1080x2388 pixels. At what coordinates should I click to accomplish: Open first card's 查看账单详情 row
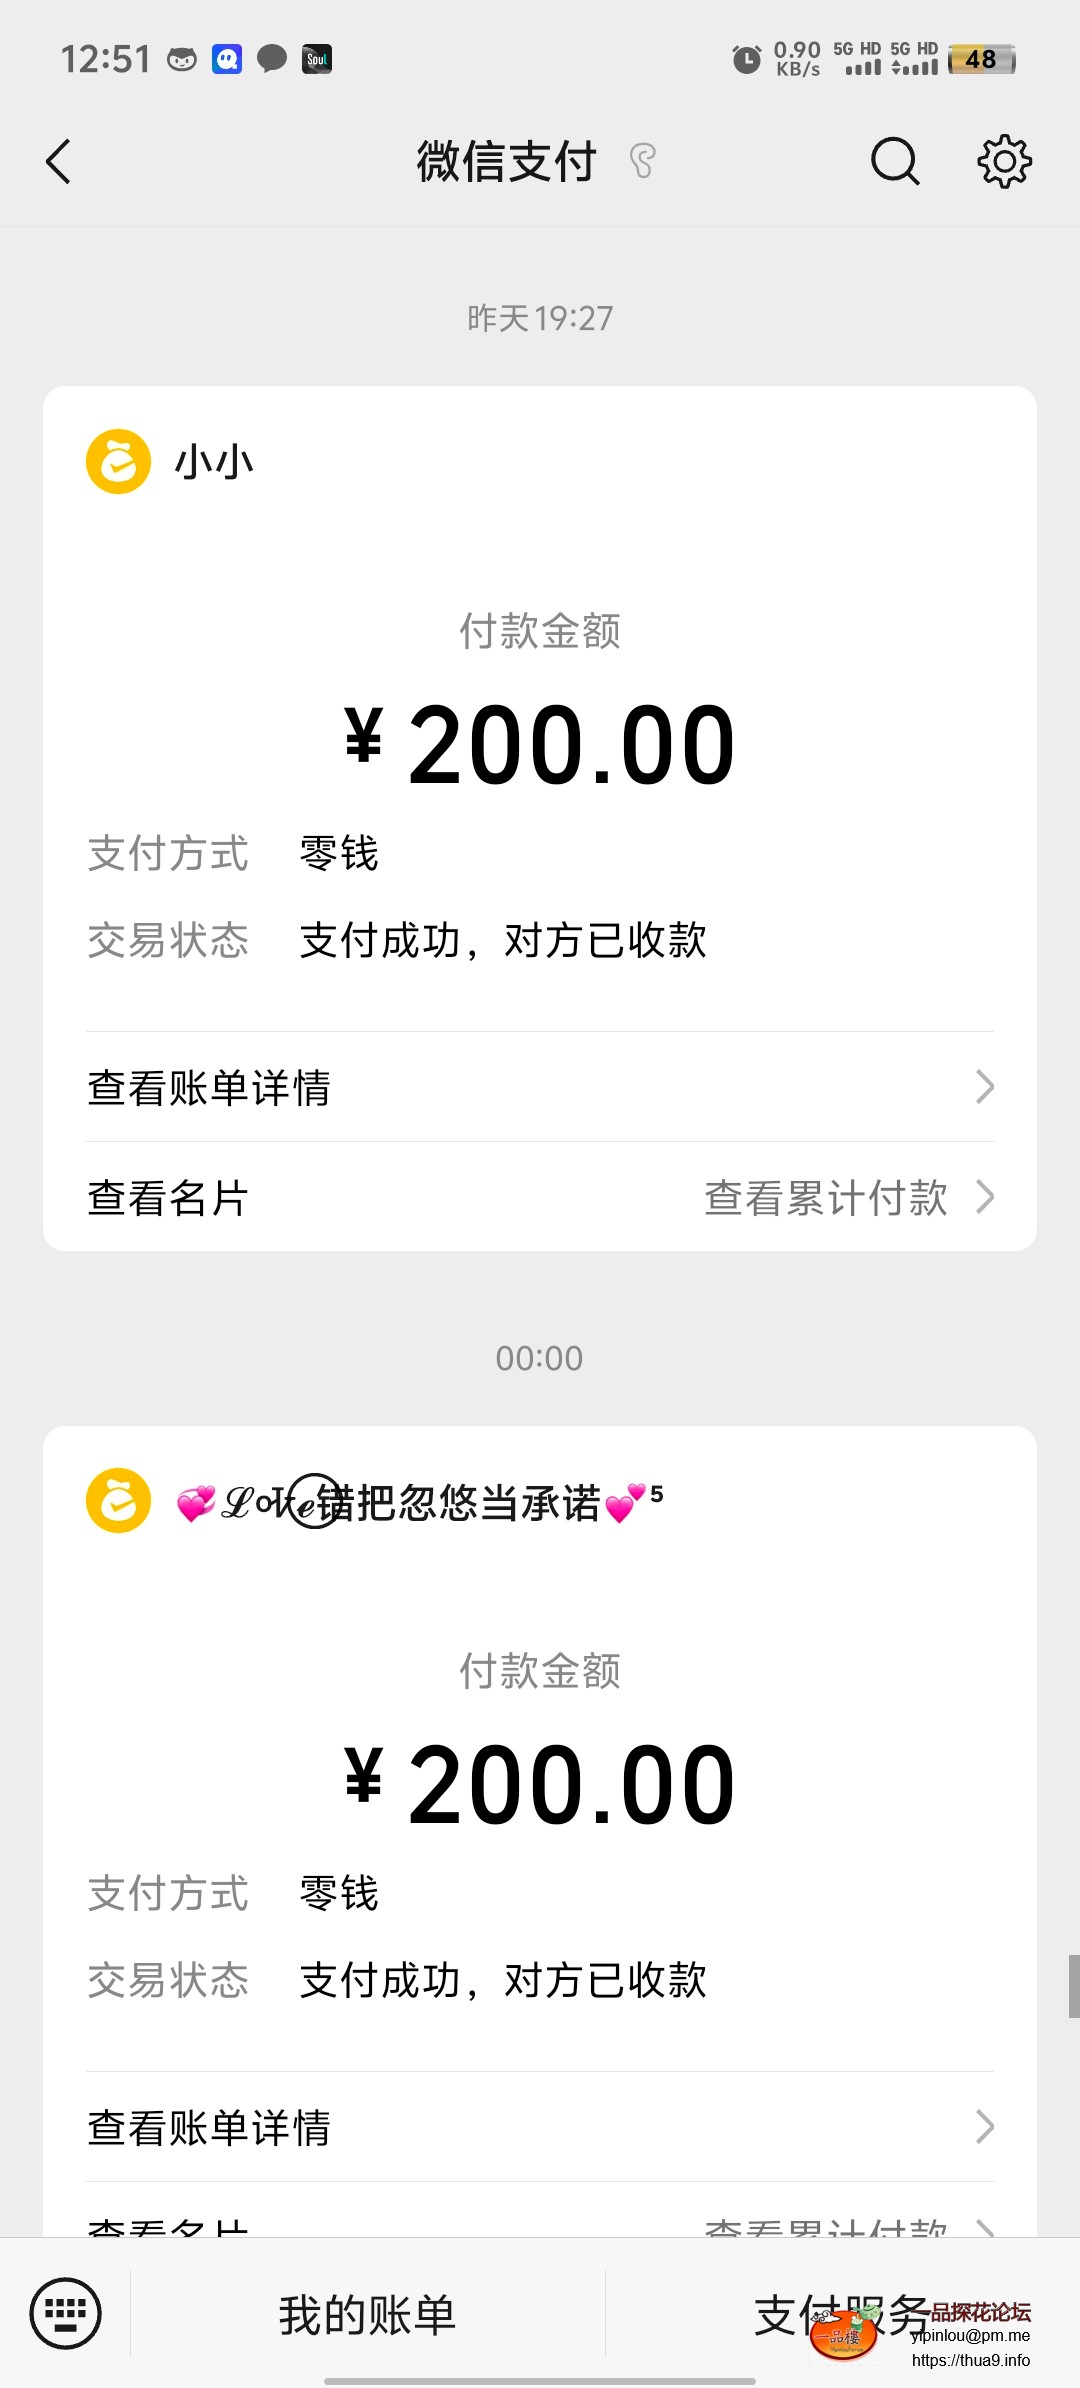pos(210,1088)
